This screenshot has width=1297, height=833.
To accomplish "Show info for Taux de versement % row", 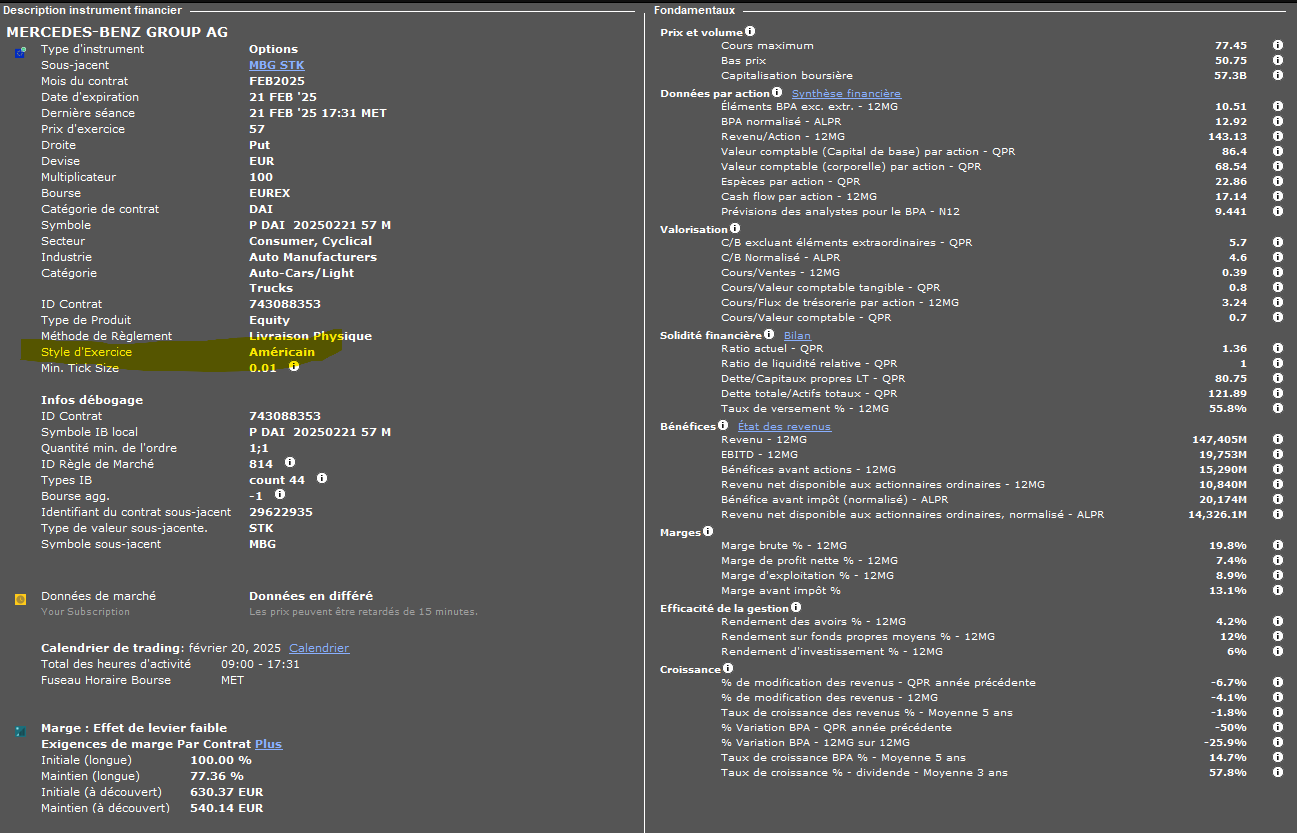I will pyautogui.click(x=1278, y=408).
